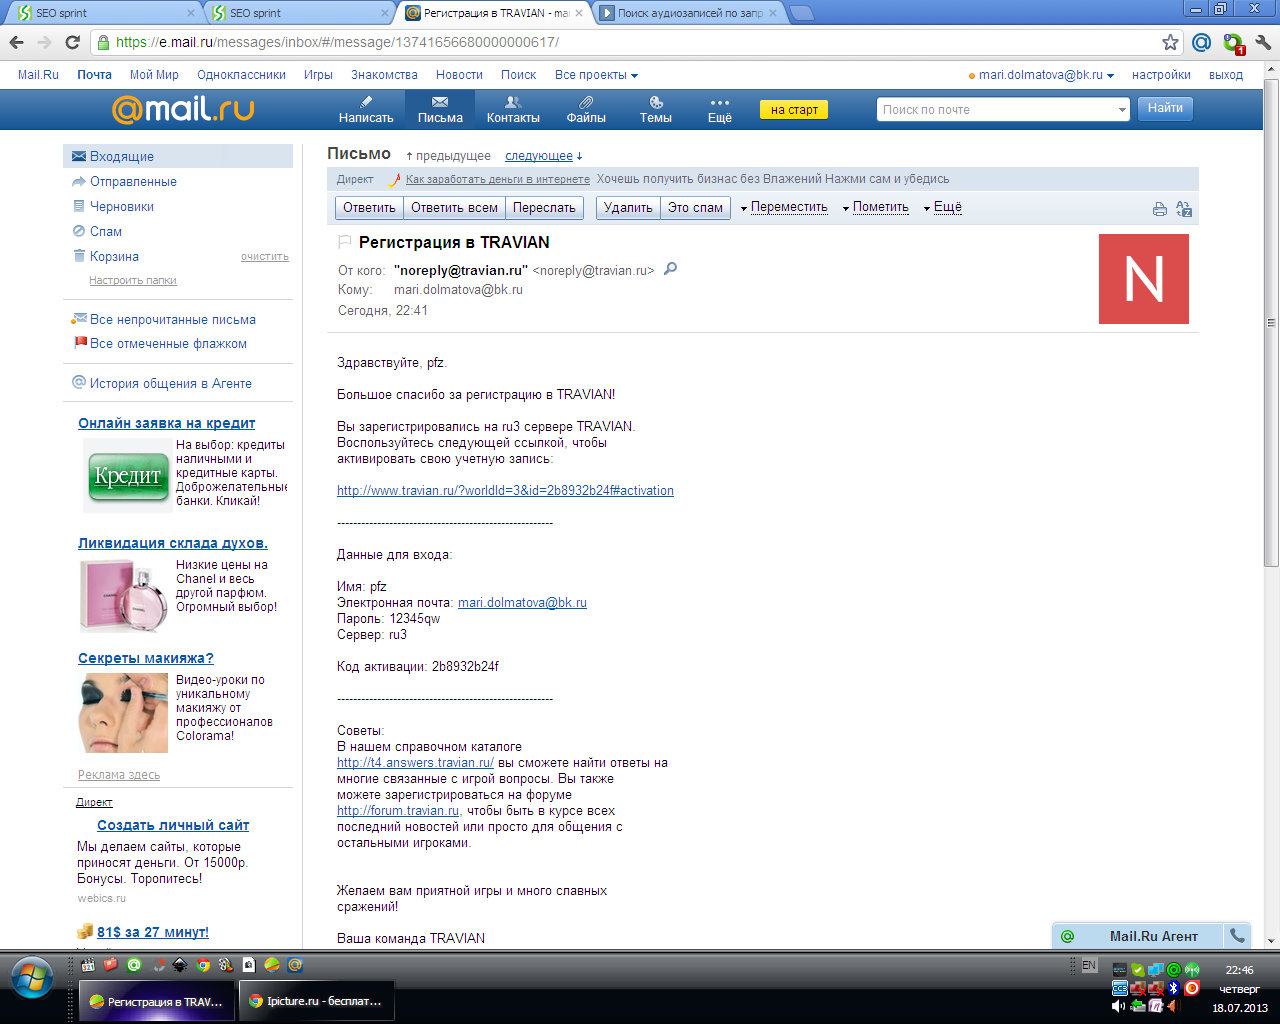Open История общения в Агенте

171,383
